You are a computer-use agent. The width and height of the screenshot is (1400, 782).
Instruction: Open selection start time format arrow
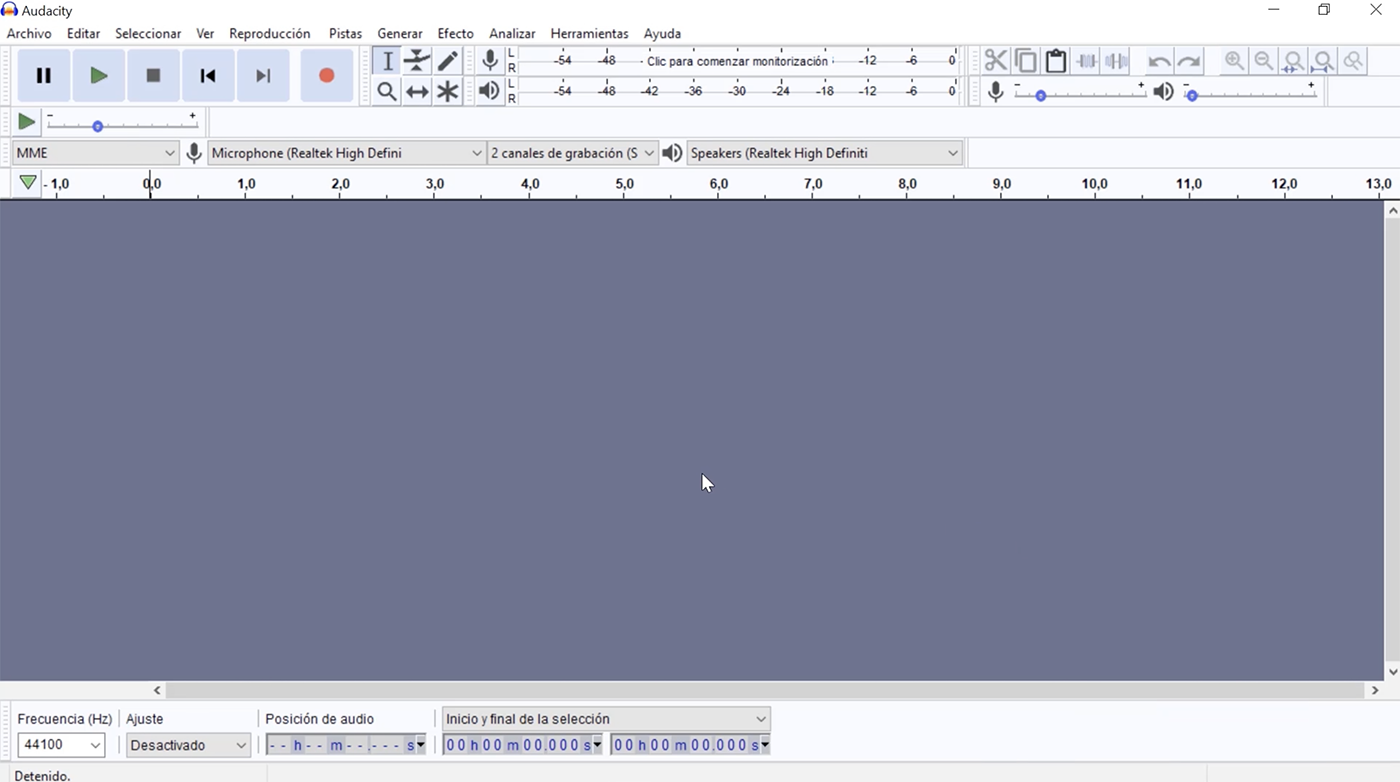597,745
